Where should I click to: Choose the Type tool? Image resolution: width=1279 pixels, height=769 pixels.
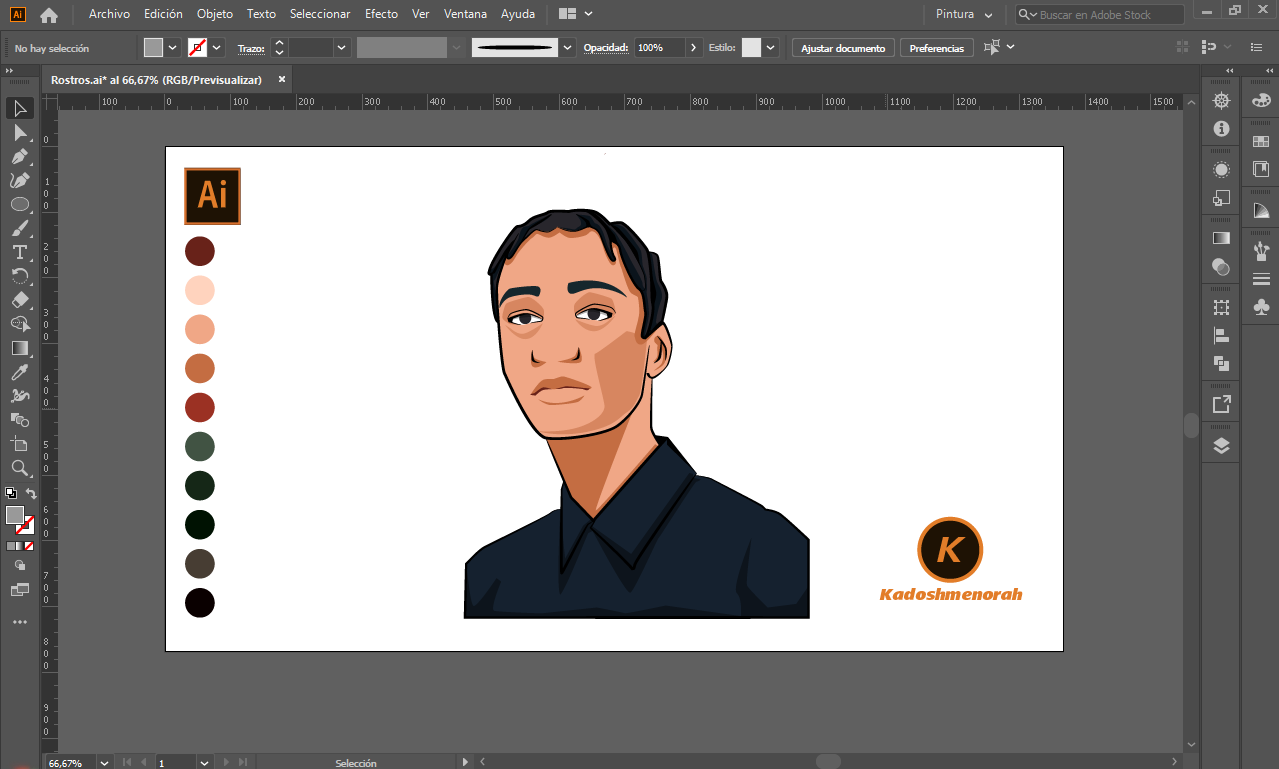pos(19,252)
